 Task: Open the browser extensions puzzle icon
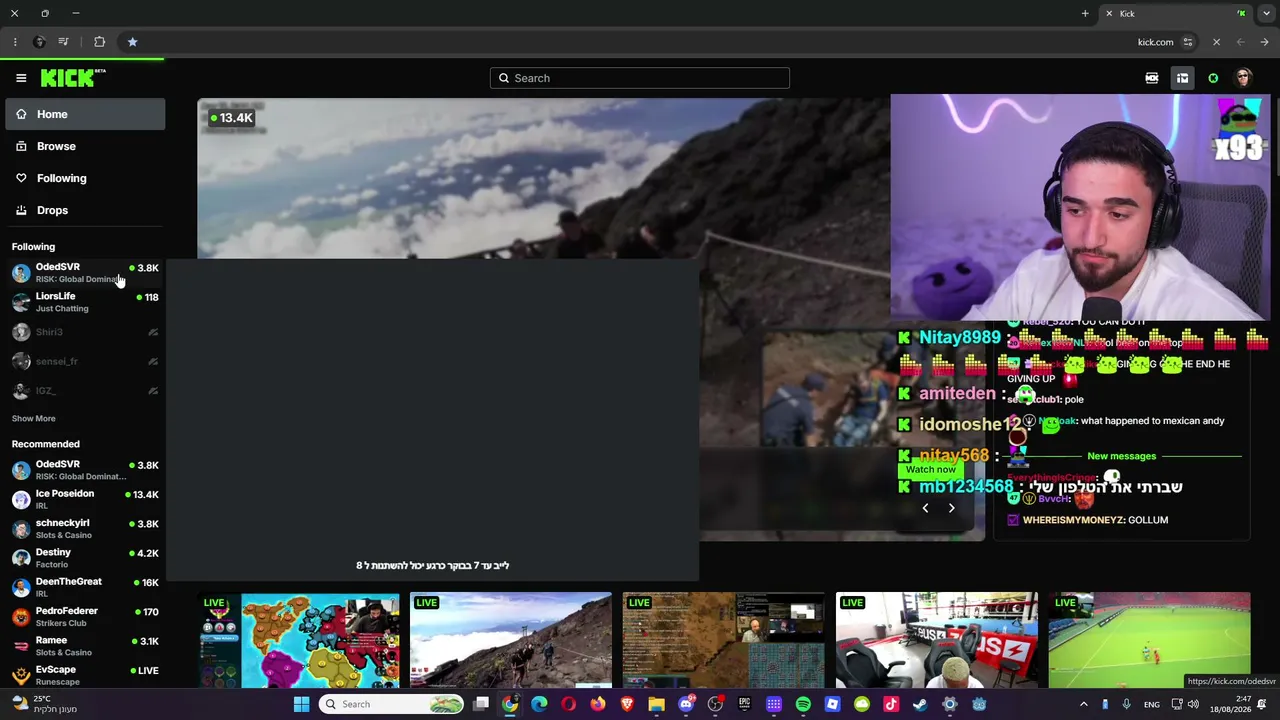[x=99, y=42]
